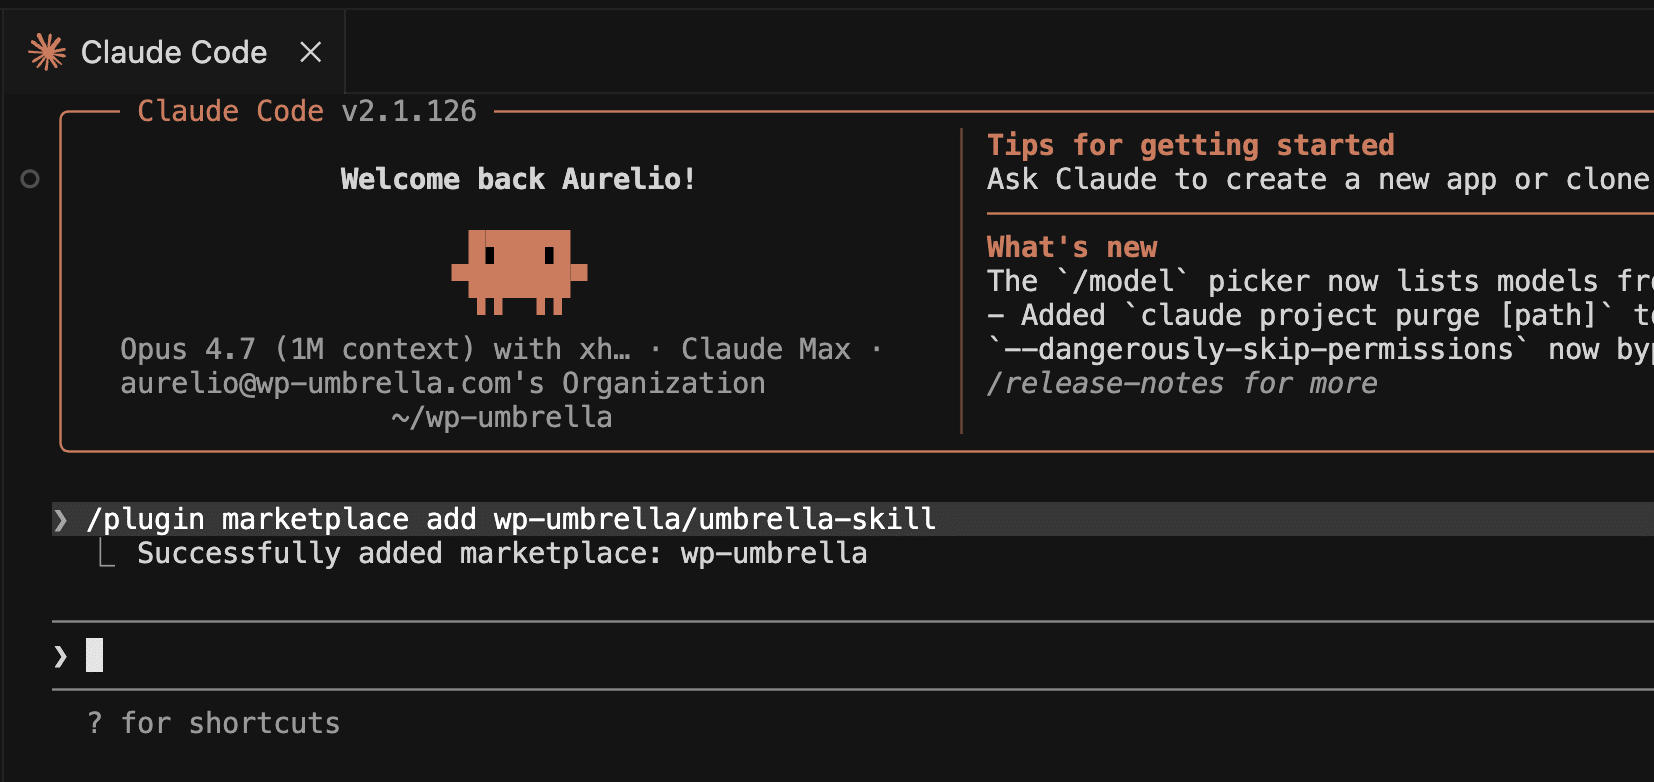Click the '~/wp-umbrella' working directory path
The height and width of the screenshot is (782, 1654).
tap(502, 417)
